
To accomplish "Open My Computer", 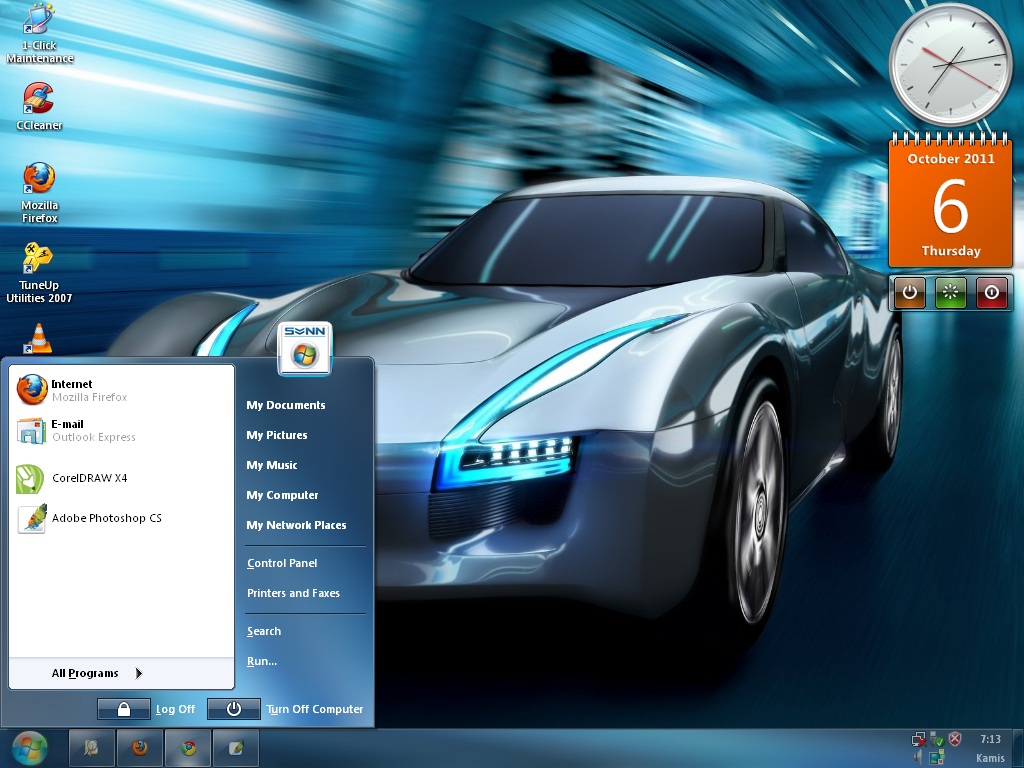I will [x=282, y=495].
